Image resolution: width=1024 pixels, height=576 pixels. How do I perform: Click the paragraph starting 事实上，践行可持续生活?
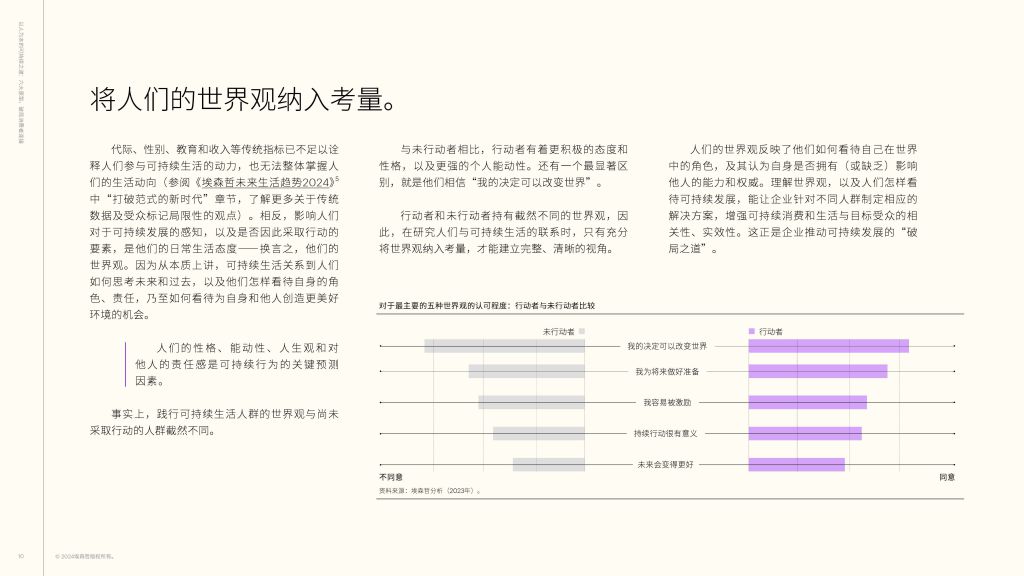[214, 422]
